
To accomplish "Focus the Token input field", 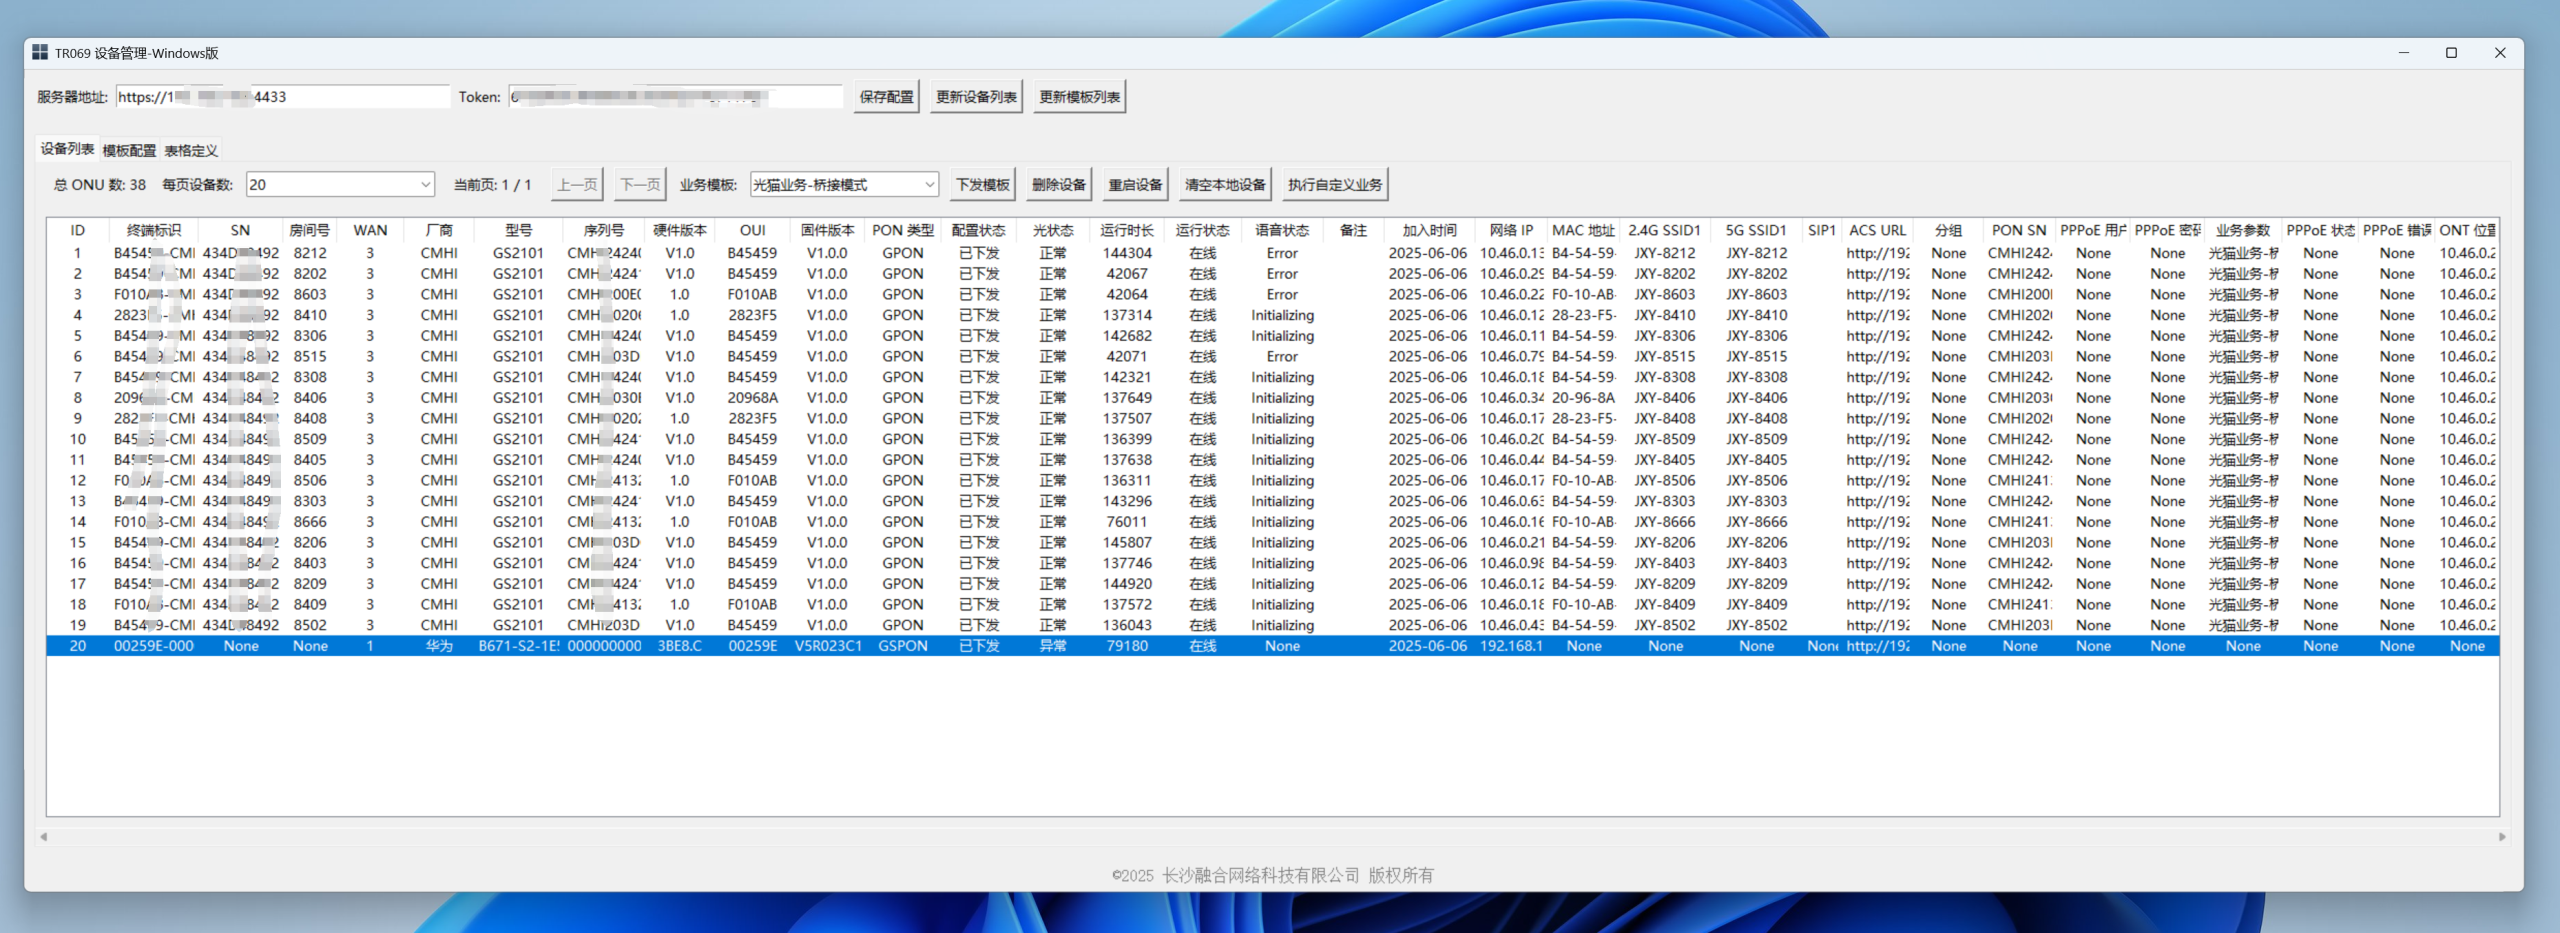I will 676,97.
